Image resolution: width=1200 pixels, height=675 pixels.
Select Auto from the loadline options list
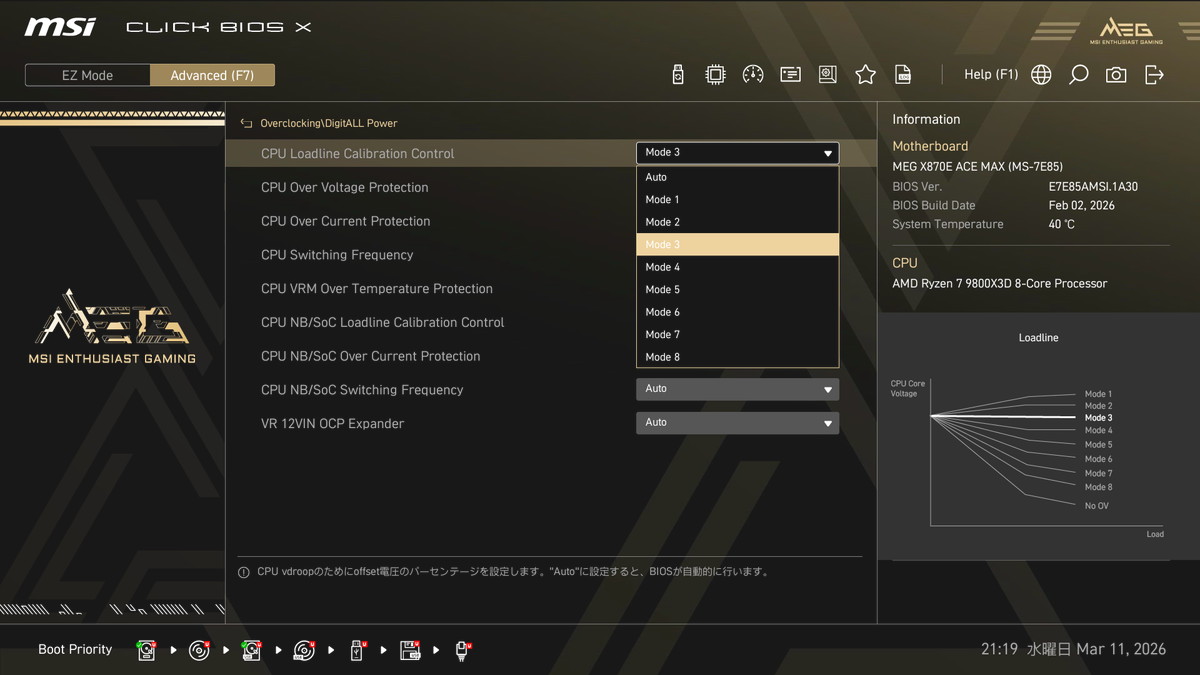click(737, 177)
